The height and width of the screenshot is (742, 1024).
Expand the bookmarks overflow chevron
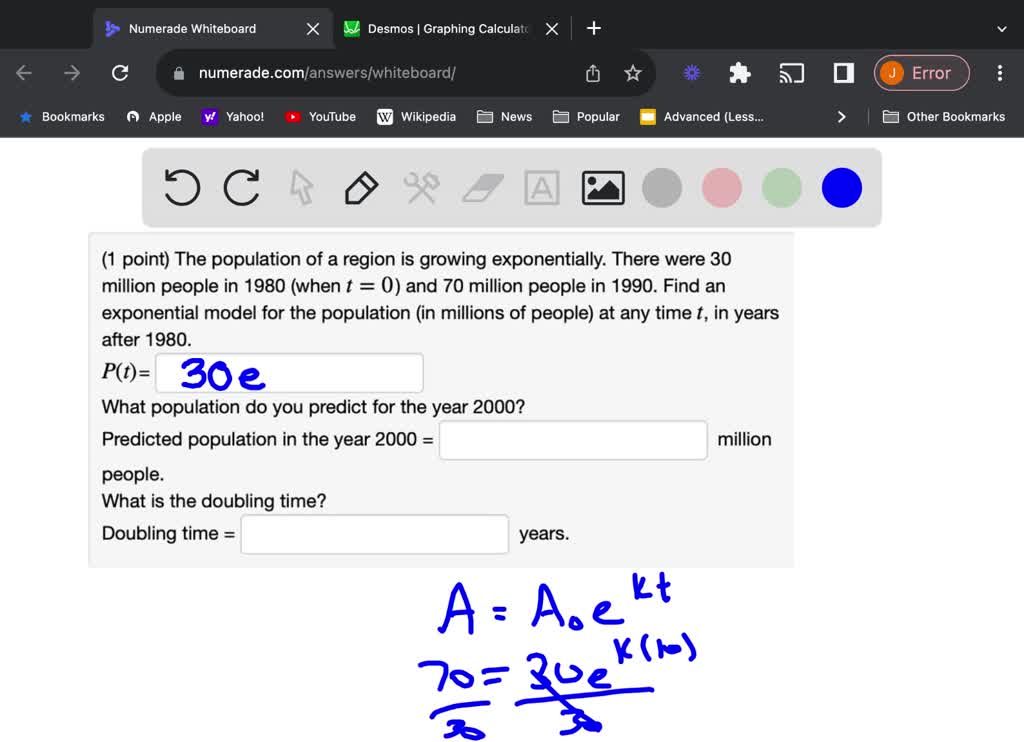pyautogui.click(x=842, y=116)
